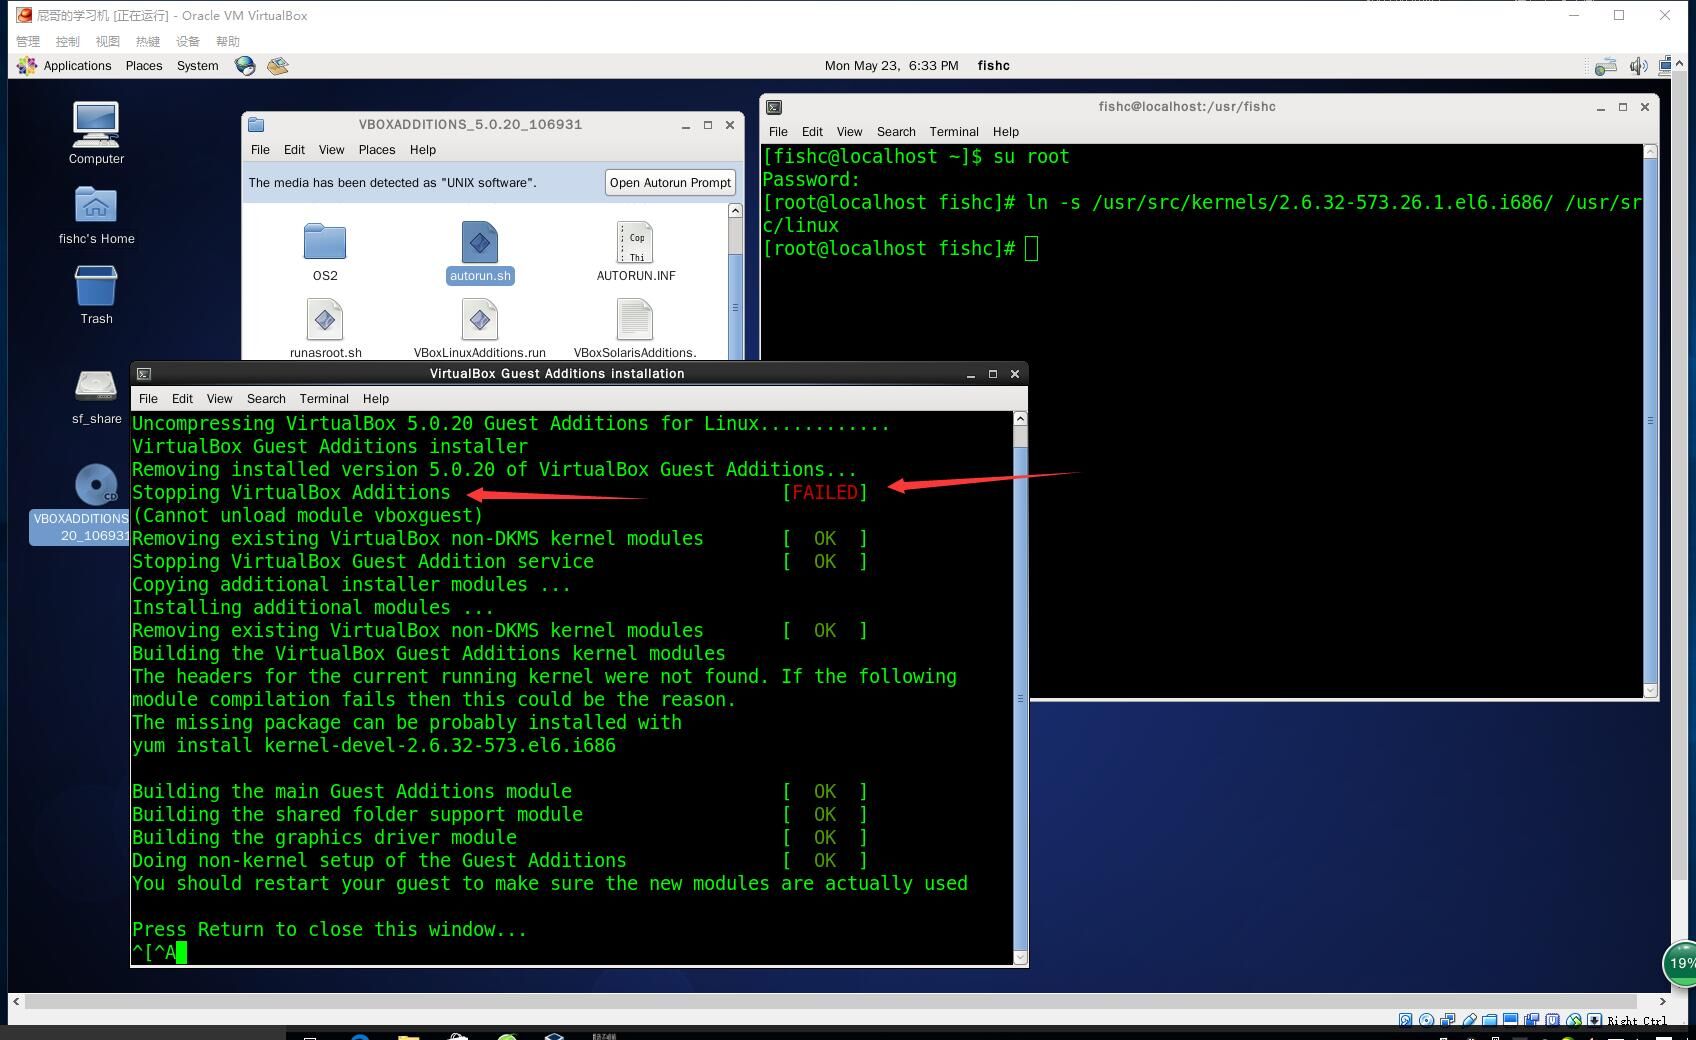The image size is (1696, 1040).
Task: Click VirtualBox optical disc status icon
Action: click(x=1426, y=1020)
